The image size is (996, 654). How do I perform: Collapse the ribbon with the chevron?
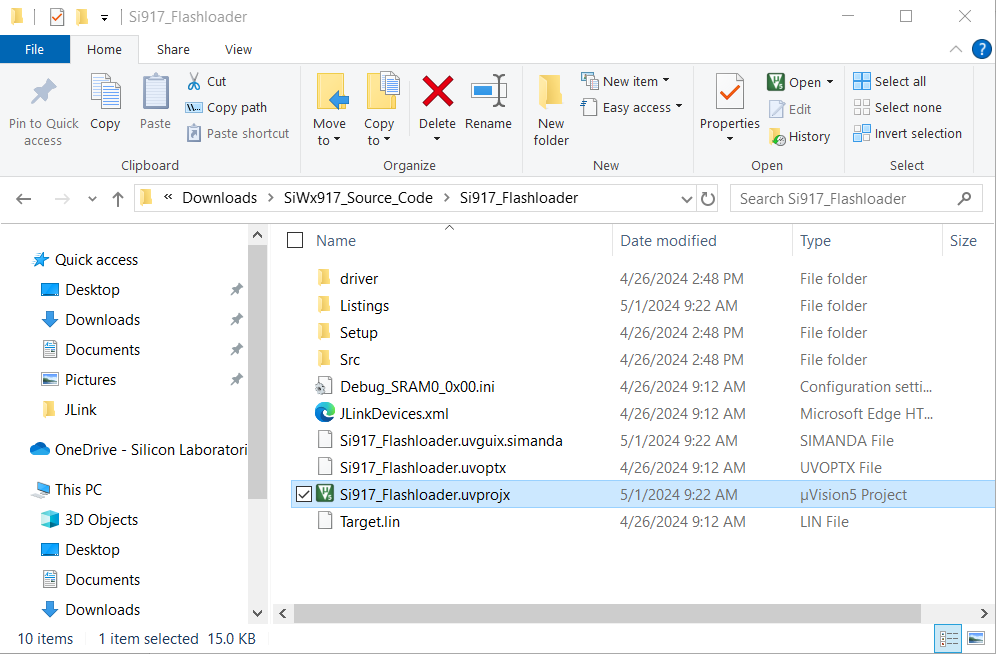pyautogui.click(x=955, y=49)
